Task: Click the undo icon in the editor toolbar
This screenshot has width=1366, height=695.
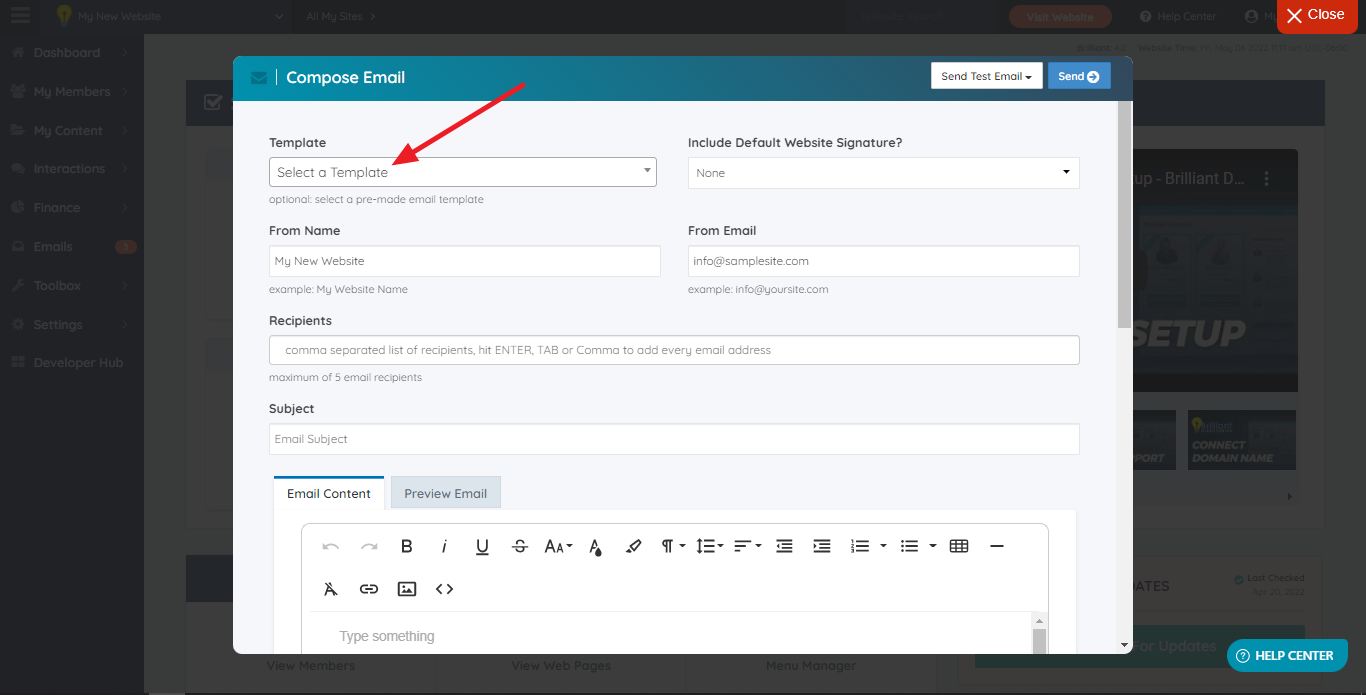Action: [x=330, y=546]
